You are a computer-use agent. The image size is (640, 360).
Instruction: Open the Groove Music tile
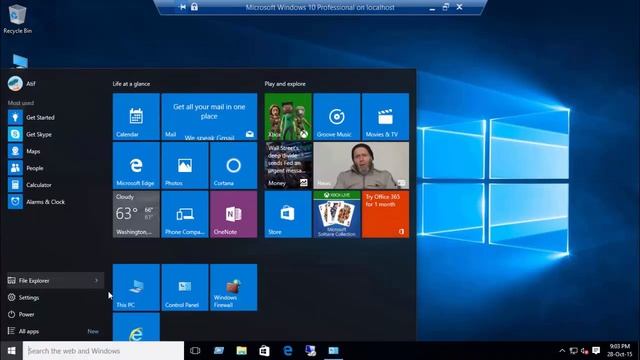click(x=336, y=117)
